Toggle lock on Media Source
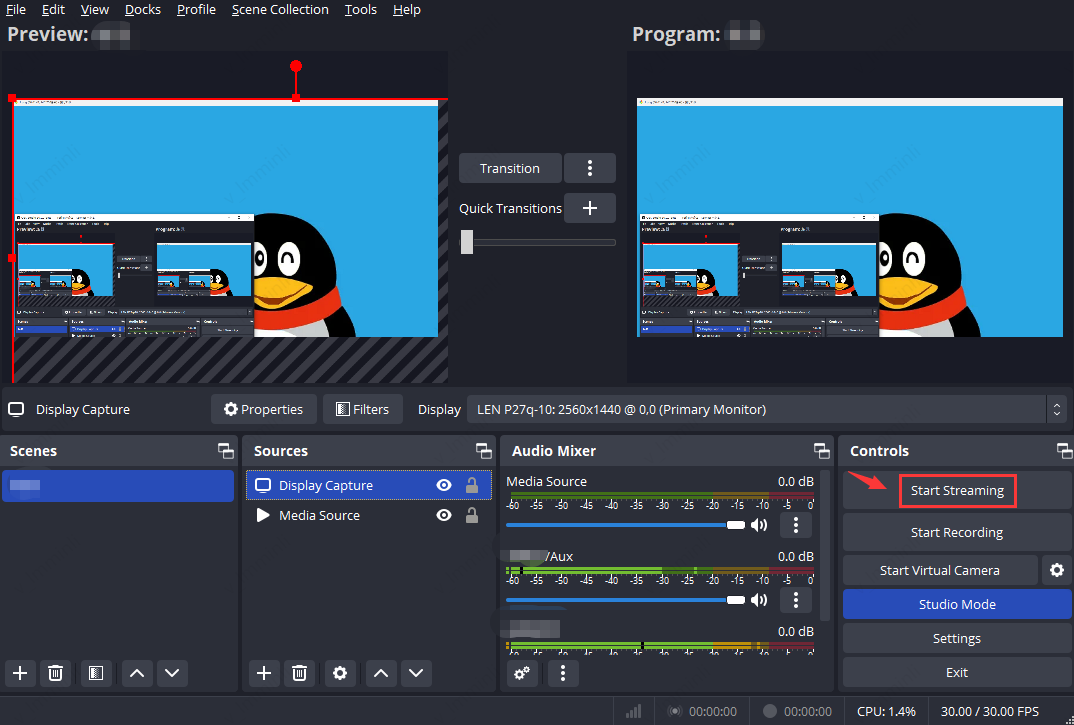Viewport: 1074px width, 725px height. [472, 515]
